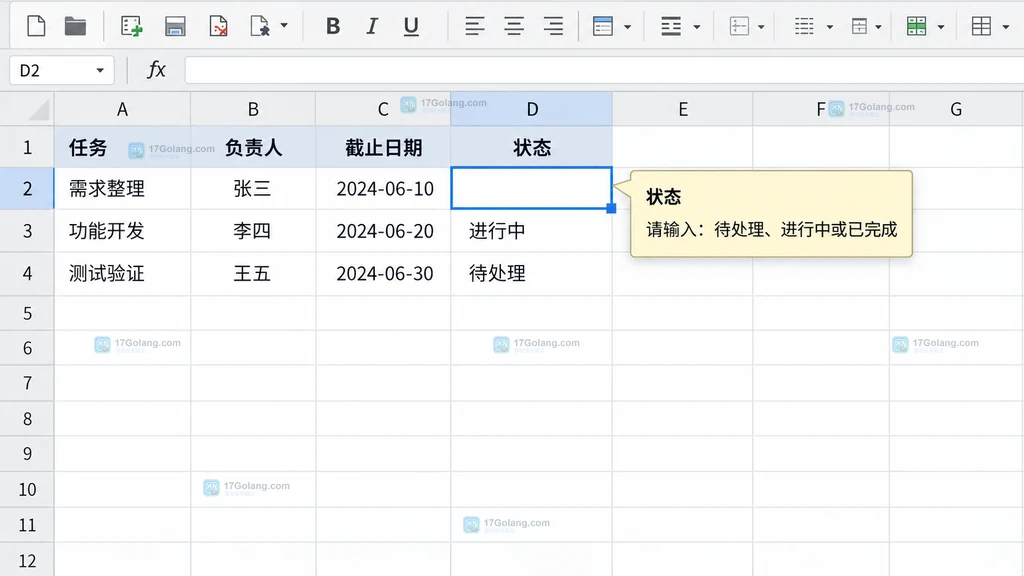Center-align the text
This screenshot has height=576, width=1024.
[514, 27]
